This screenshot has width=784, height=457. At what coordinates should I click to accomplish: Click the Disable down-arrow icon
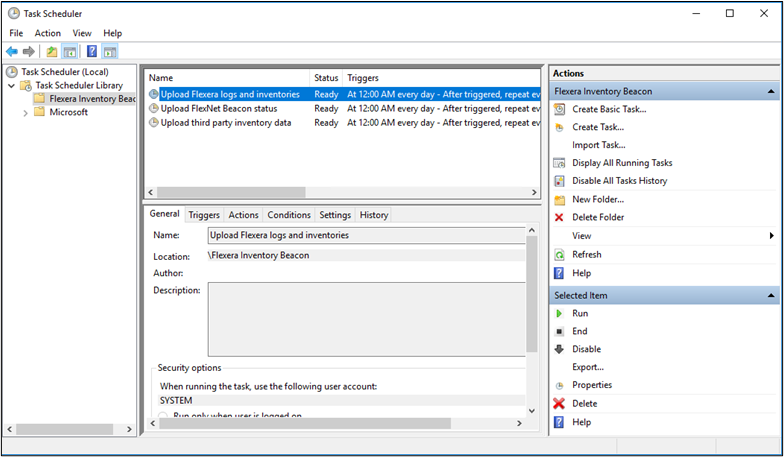coord(559,349)
